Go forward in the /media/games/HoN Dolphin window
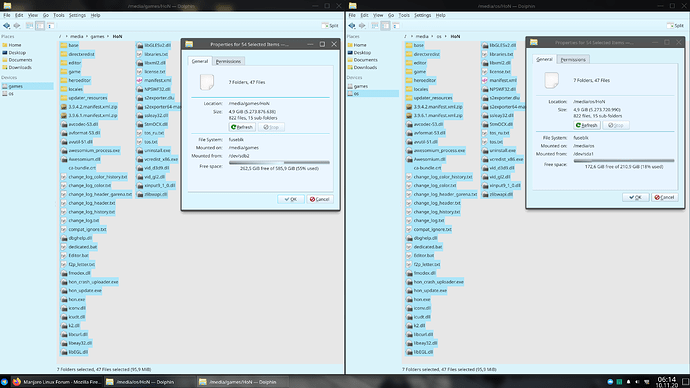This screenshot has width=690, height=388. point(17,26)
